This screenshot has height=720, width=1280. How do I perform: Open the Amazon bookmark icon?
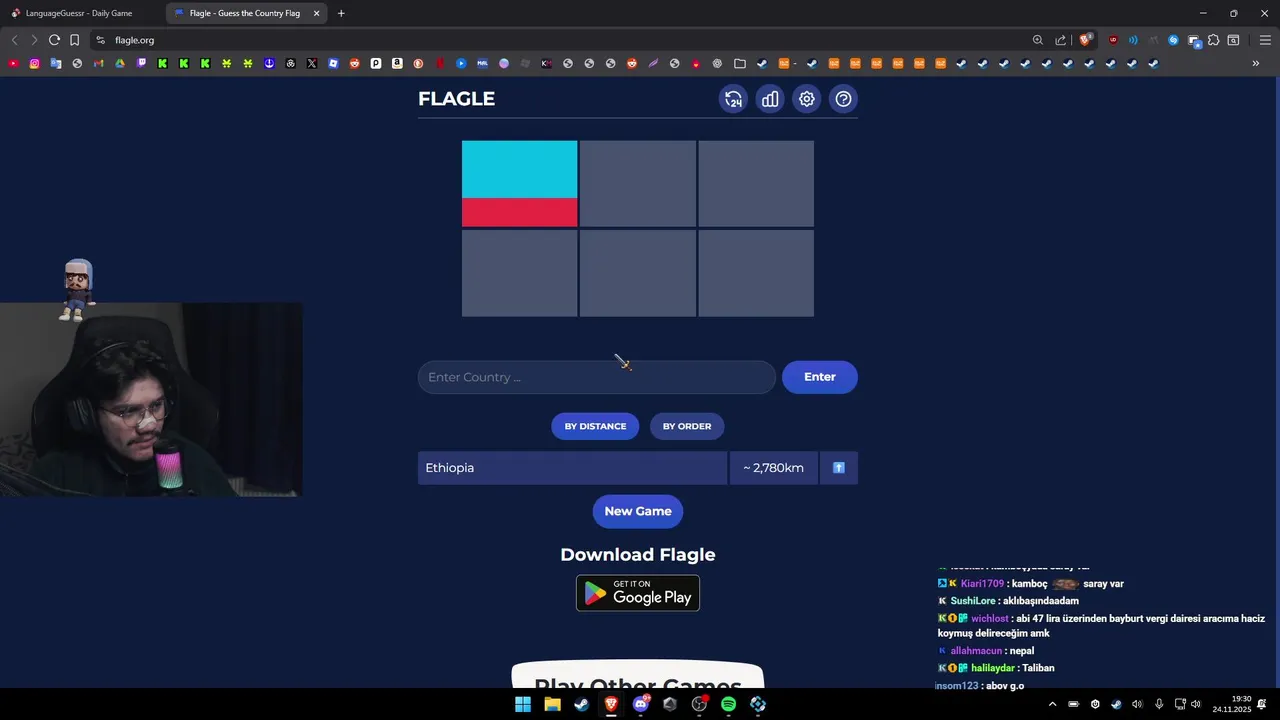click(397, 63)
